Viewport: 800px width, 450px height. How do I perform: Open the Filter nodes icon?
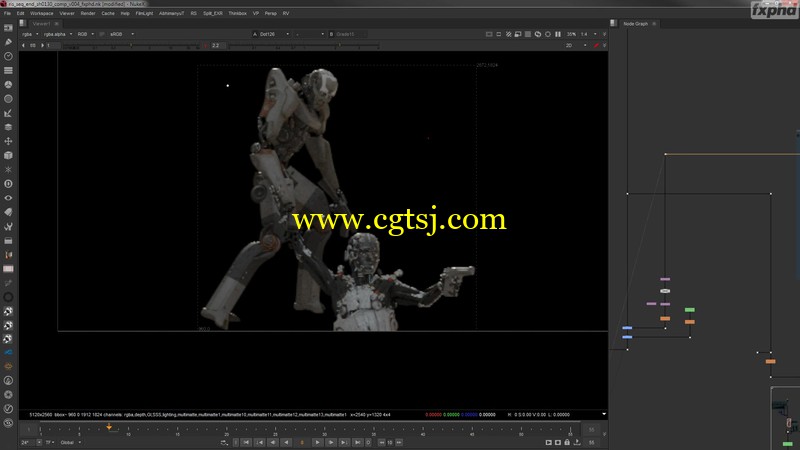(8, 99)
